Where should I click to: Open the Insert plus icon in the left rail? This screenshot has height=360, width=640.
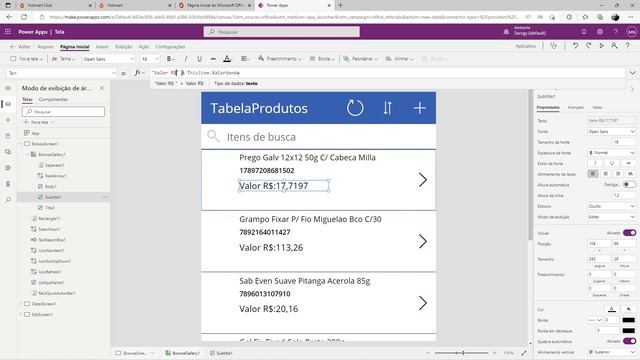point(8,120)
